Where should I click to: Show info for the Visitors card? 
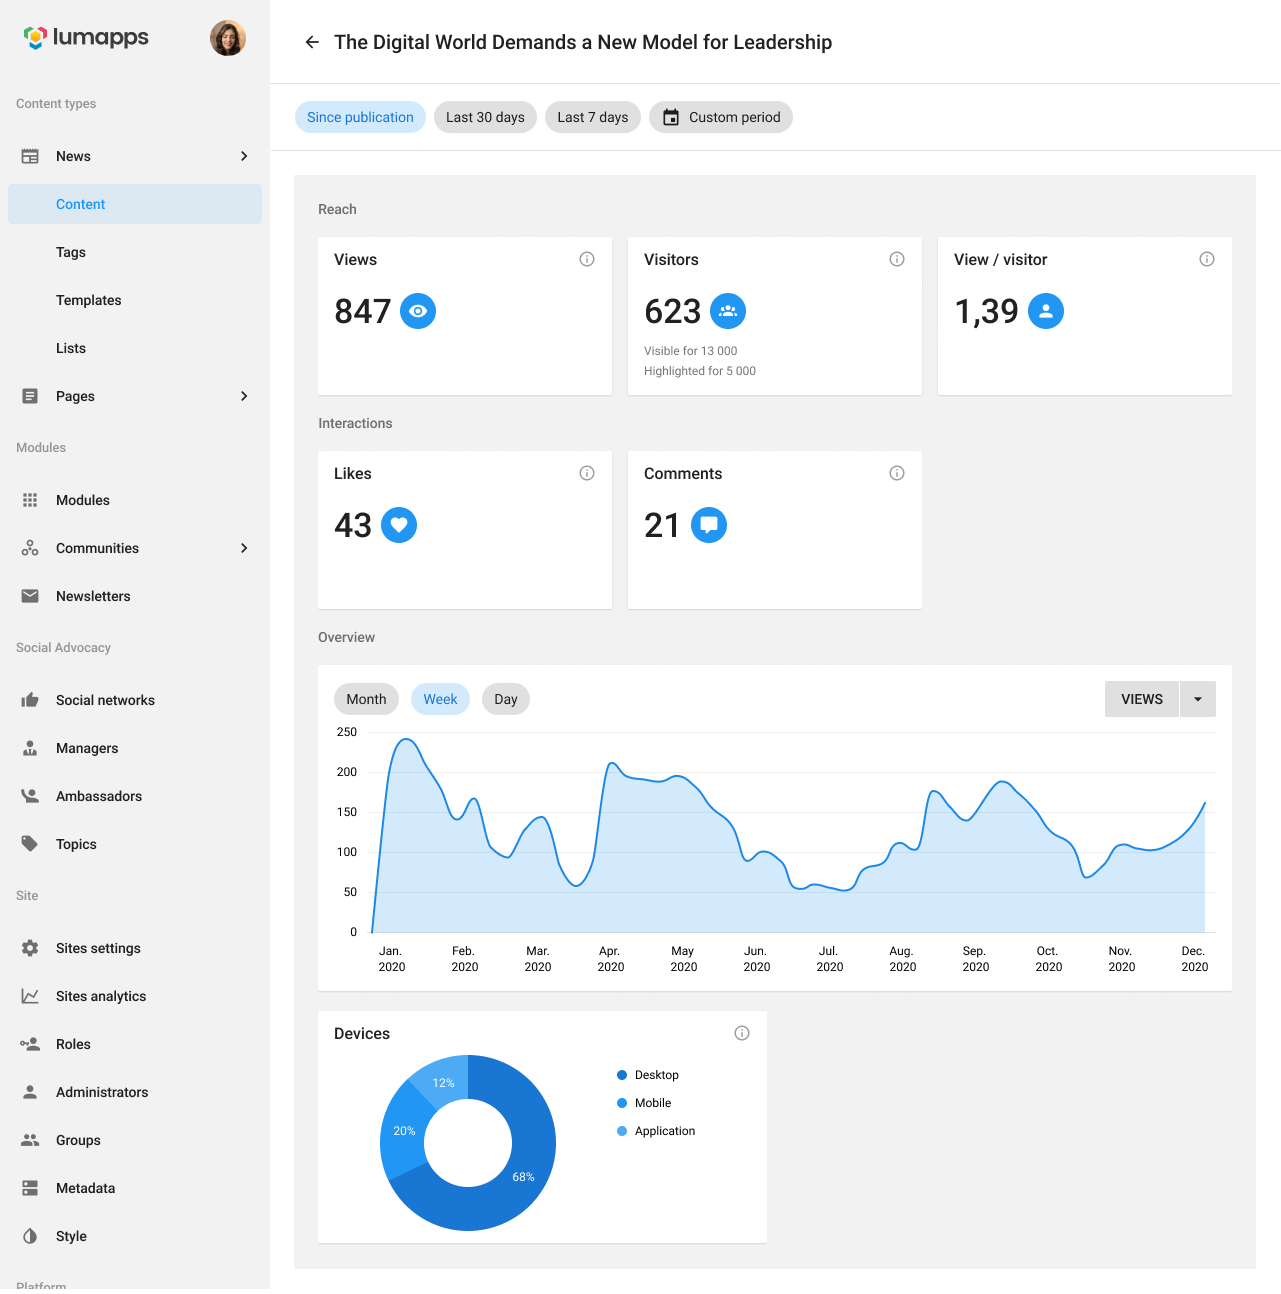pyautogui.click(x=897, y=259)
